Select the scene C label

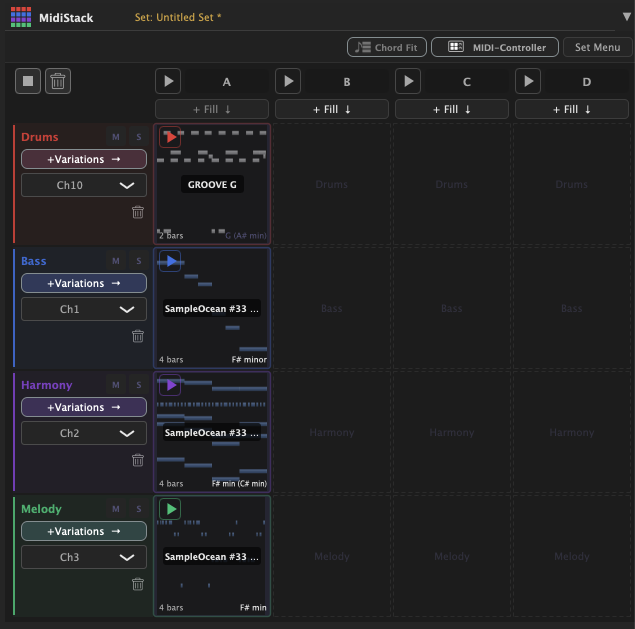pos(467,82)
